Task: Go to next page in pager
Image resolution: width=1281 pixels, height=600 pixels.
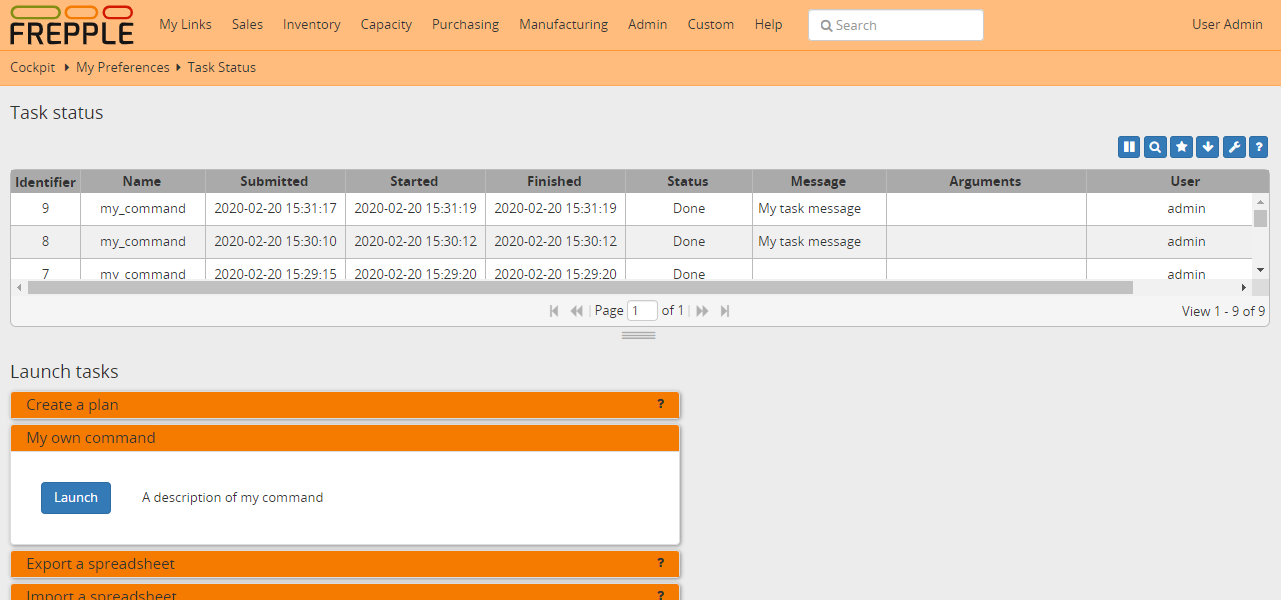Action: click(702, 311)
